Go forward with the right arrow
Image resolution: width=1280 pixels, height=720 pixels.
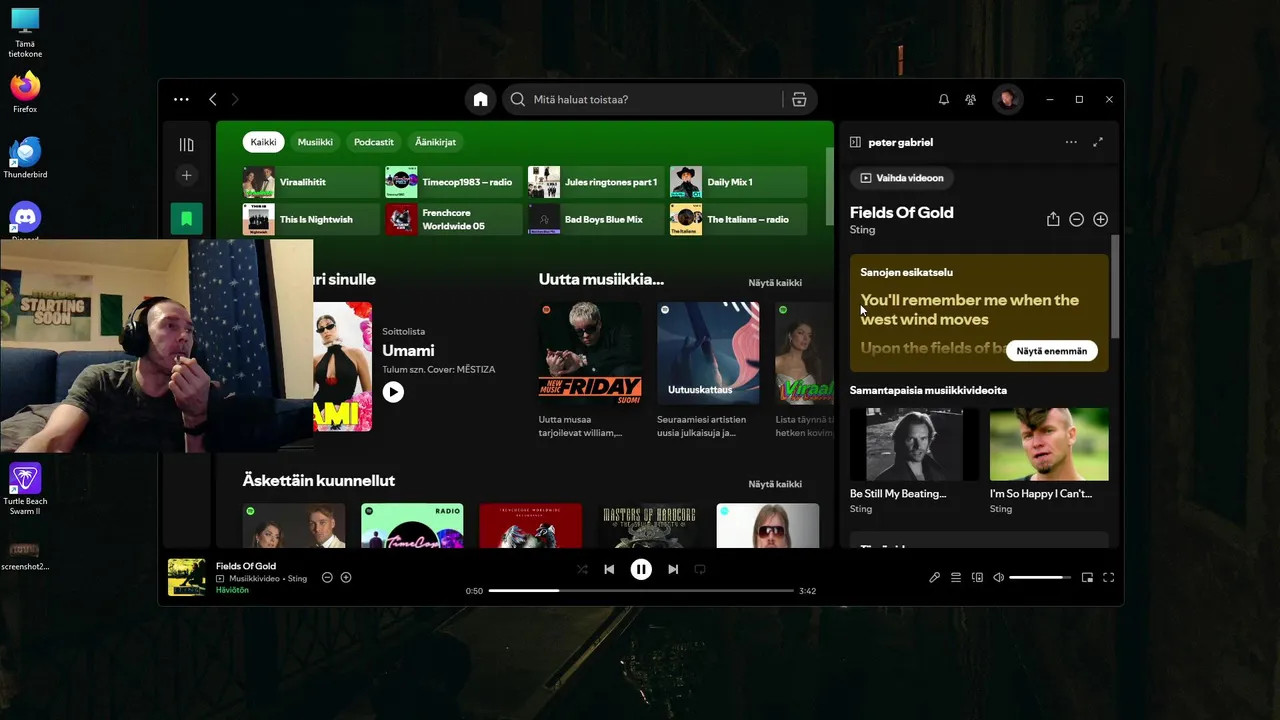235,100
